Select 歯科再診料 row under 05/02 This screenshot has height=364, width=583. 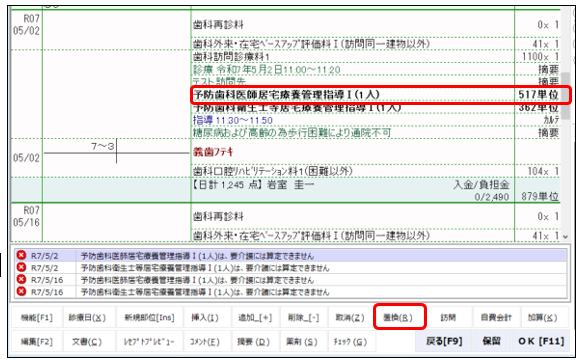pyautogui.click(x=376, y=25)
